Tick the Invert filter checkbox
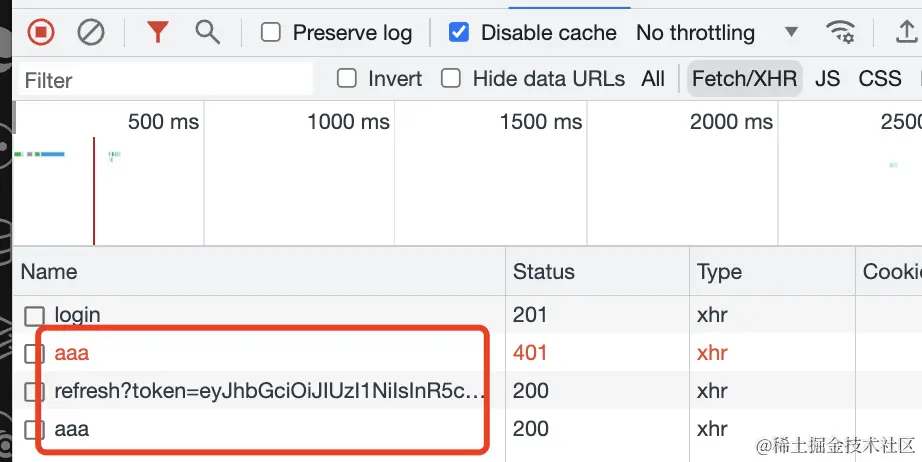Image resolution: width=922 pixels, height=462 pixels. tap(347, 78)
